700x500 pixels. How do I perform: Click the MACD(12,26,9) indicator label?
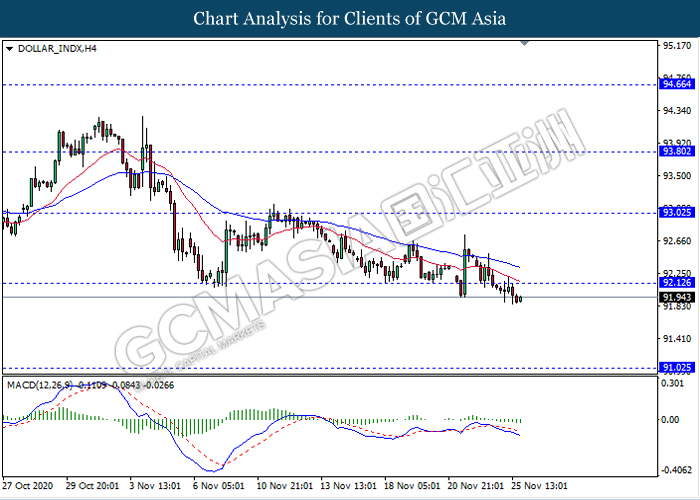pos(39,385)
